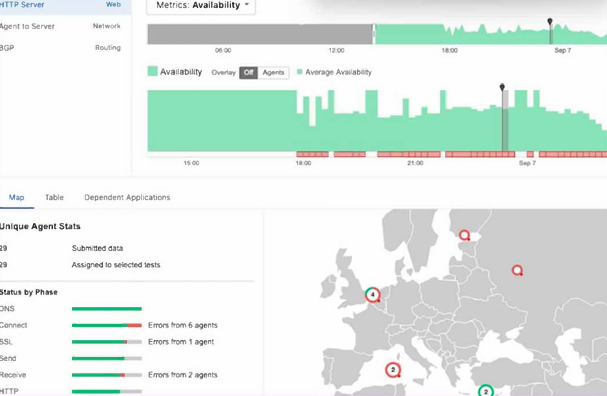The width and height of the screenshot is (607, 396).
Task: Click the Average Availability legend swatch
Action: (x=299, y=72)
